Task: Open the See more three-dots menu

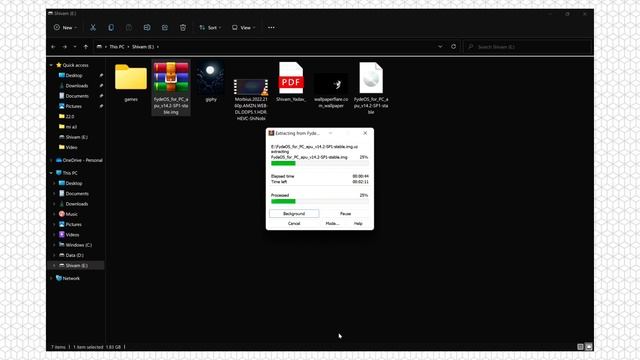Action: tap(271, 27)
